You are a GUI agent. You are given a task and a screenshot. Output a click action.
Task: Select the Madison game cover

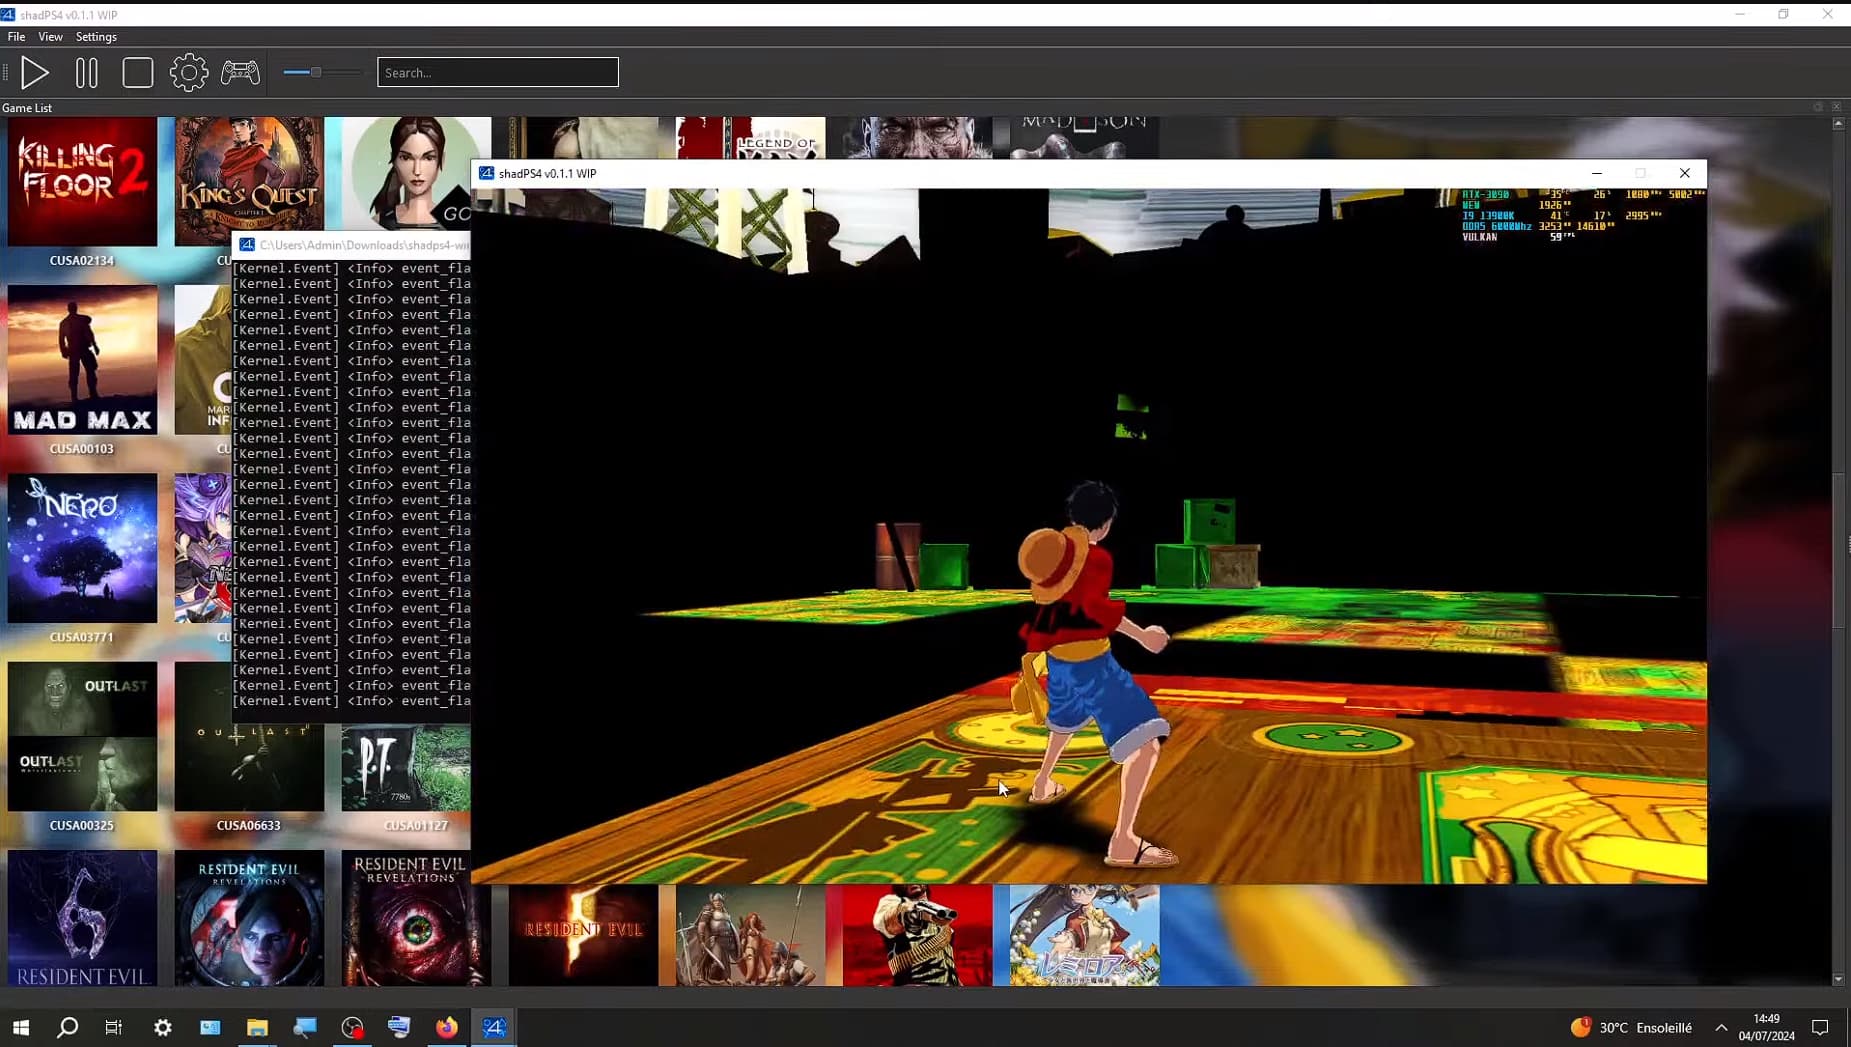(x=1084, y=137)
